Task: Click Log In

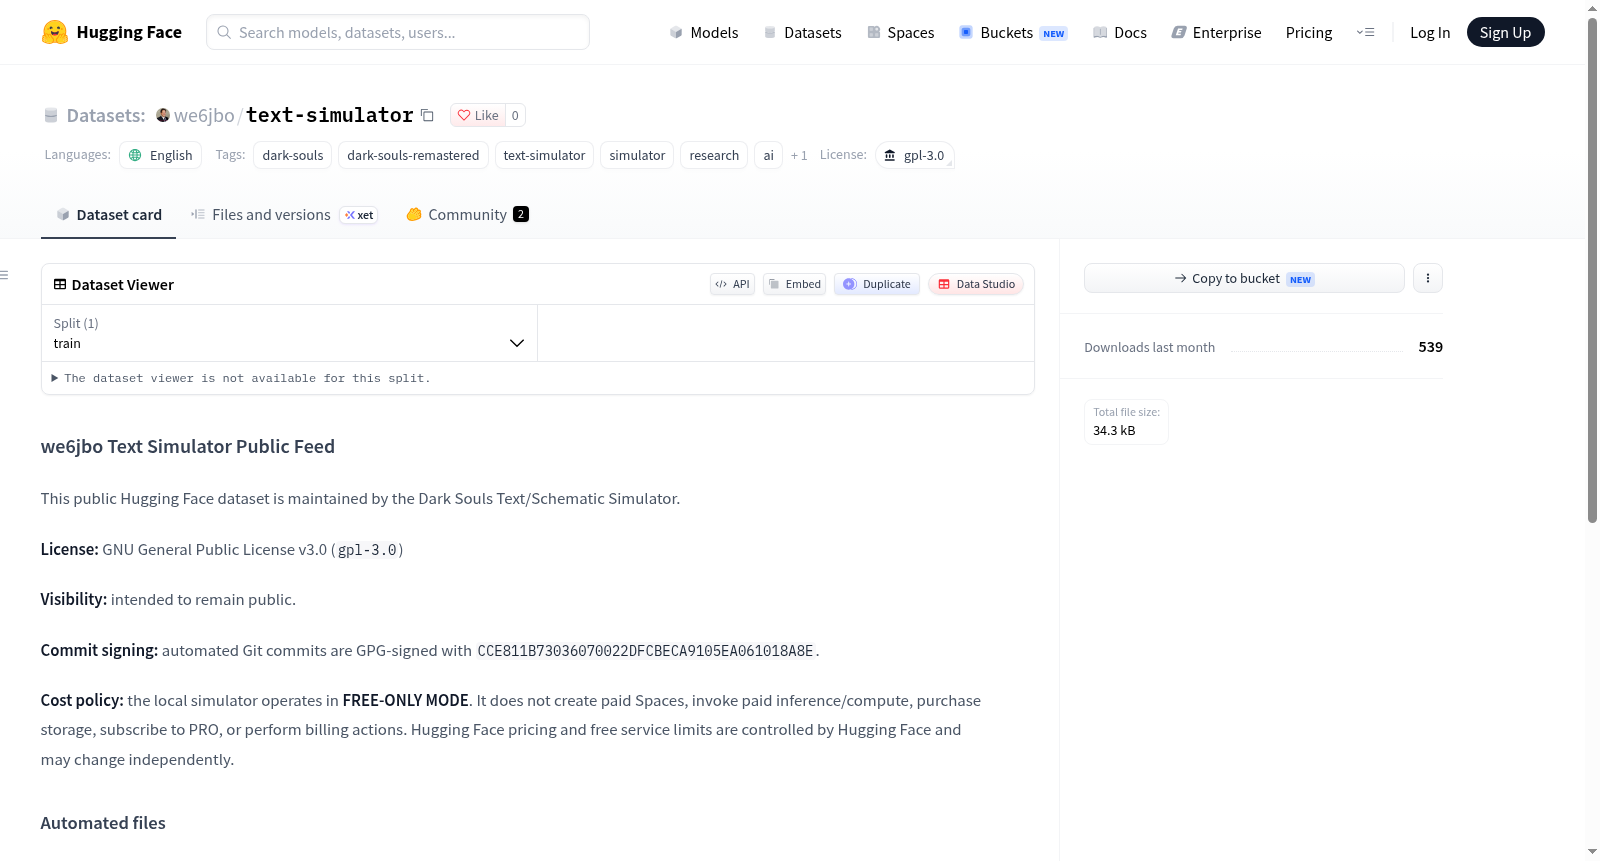Action: click(1430, 32)
